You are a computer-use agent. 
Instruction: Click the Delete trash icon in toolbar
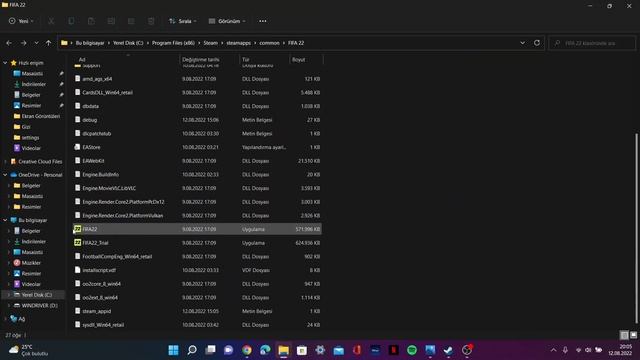pos(151,21)
